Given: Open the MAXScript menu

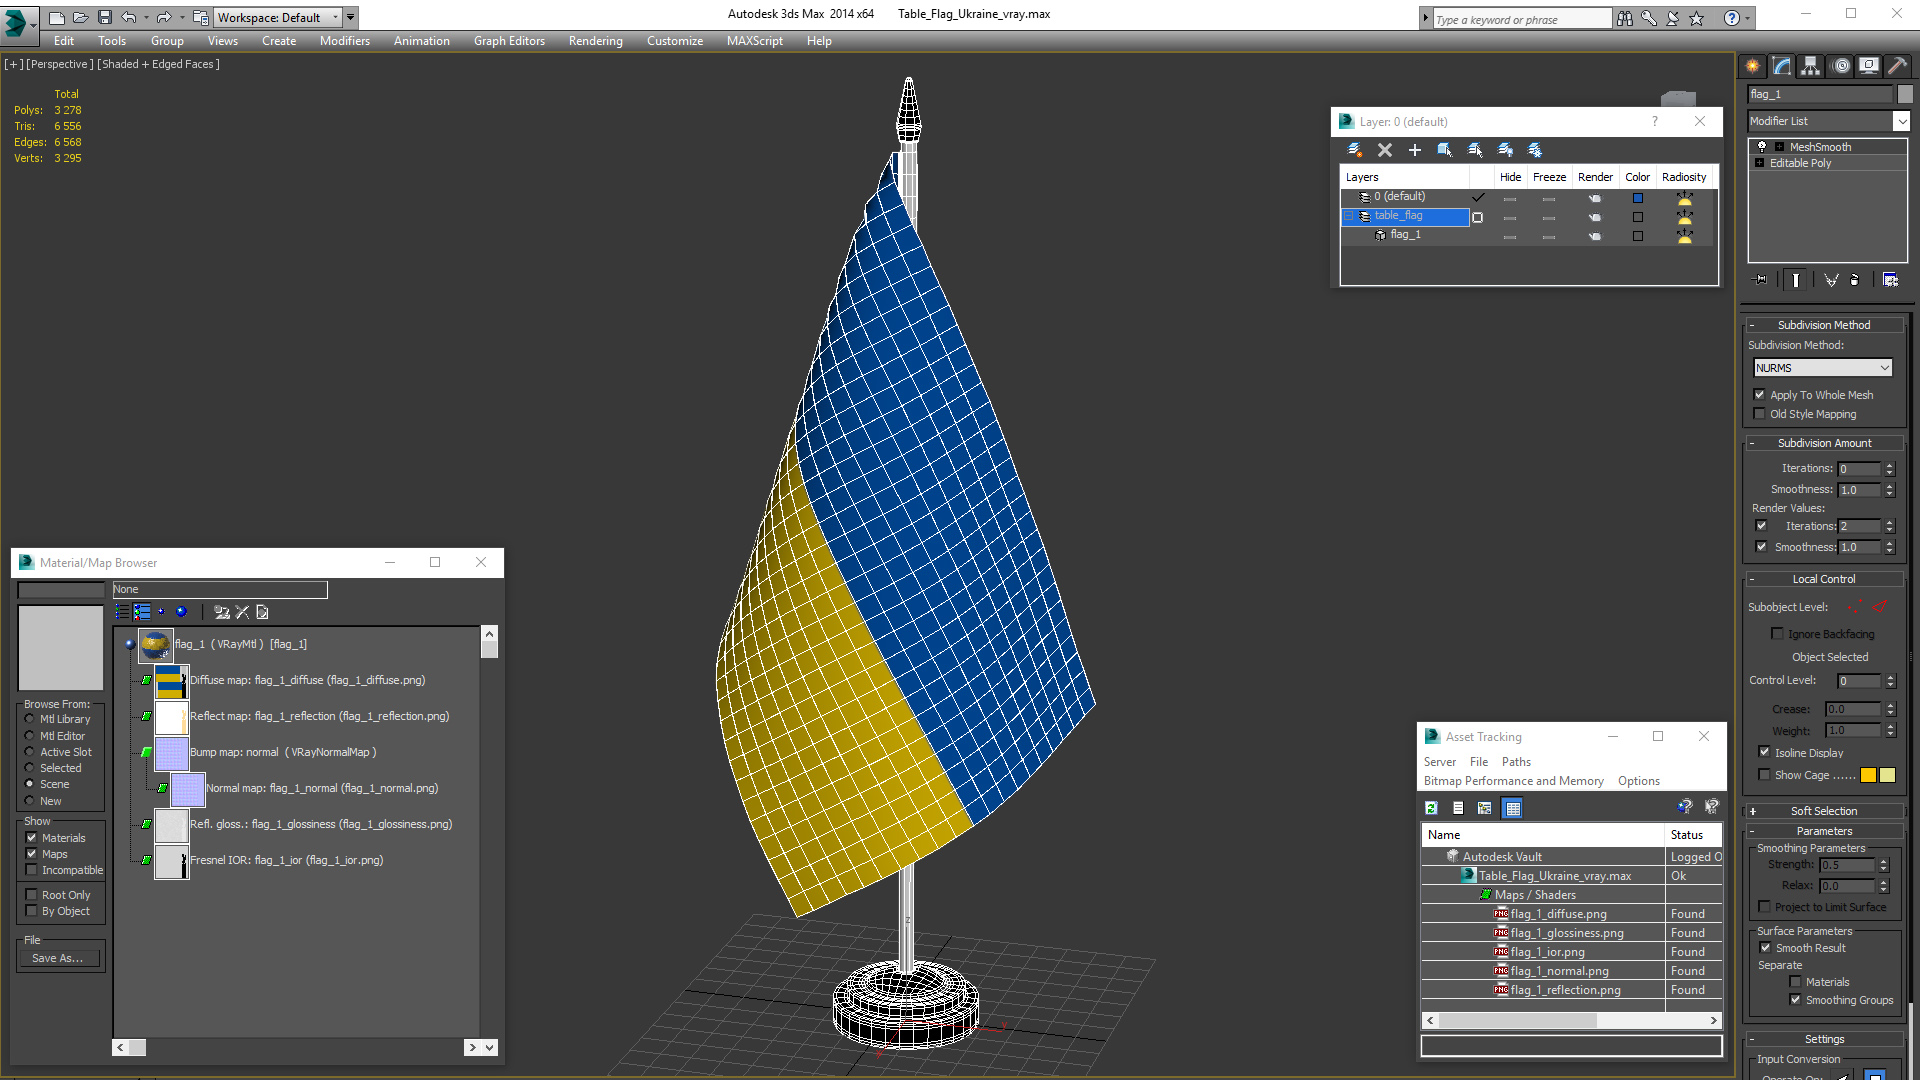Looking at the screenshot, I should click(755, 41).
